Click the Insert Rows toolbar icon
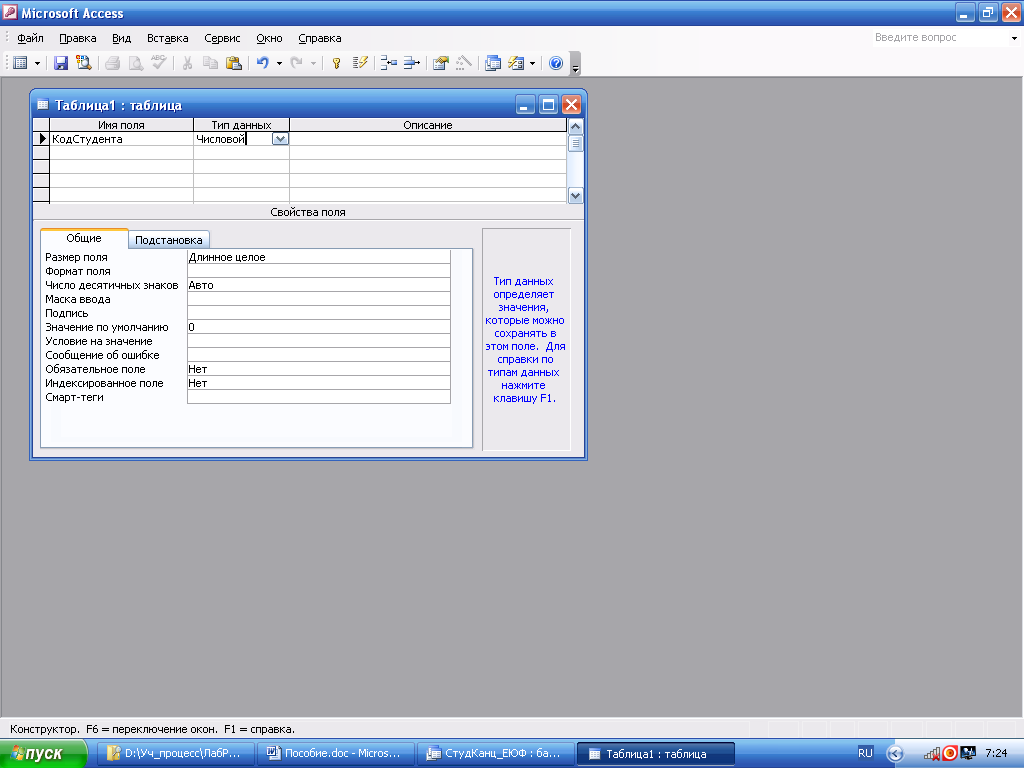1024x768 pixels. pos(389,63)
